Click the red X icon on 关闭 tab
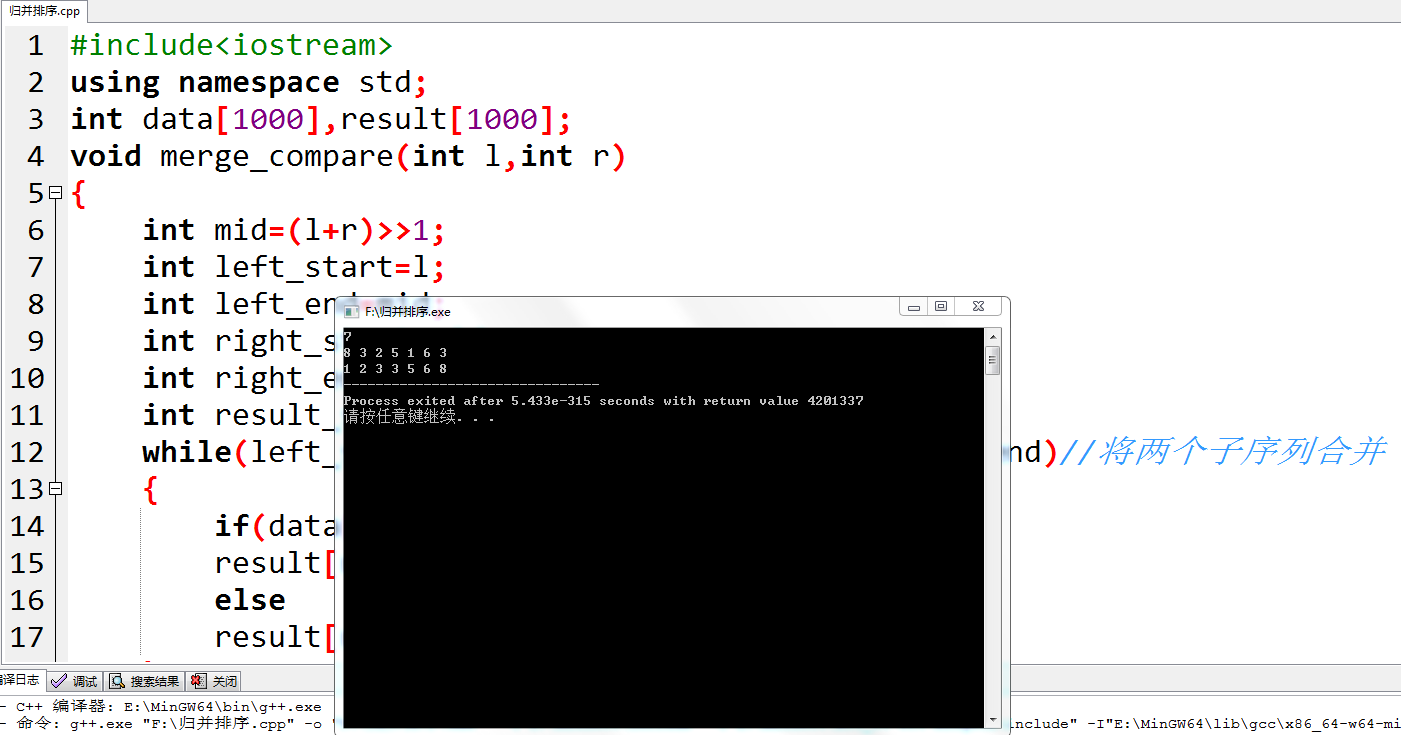Screen dimensions: 1401x735 [x=197, y=681]
